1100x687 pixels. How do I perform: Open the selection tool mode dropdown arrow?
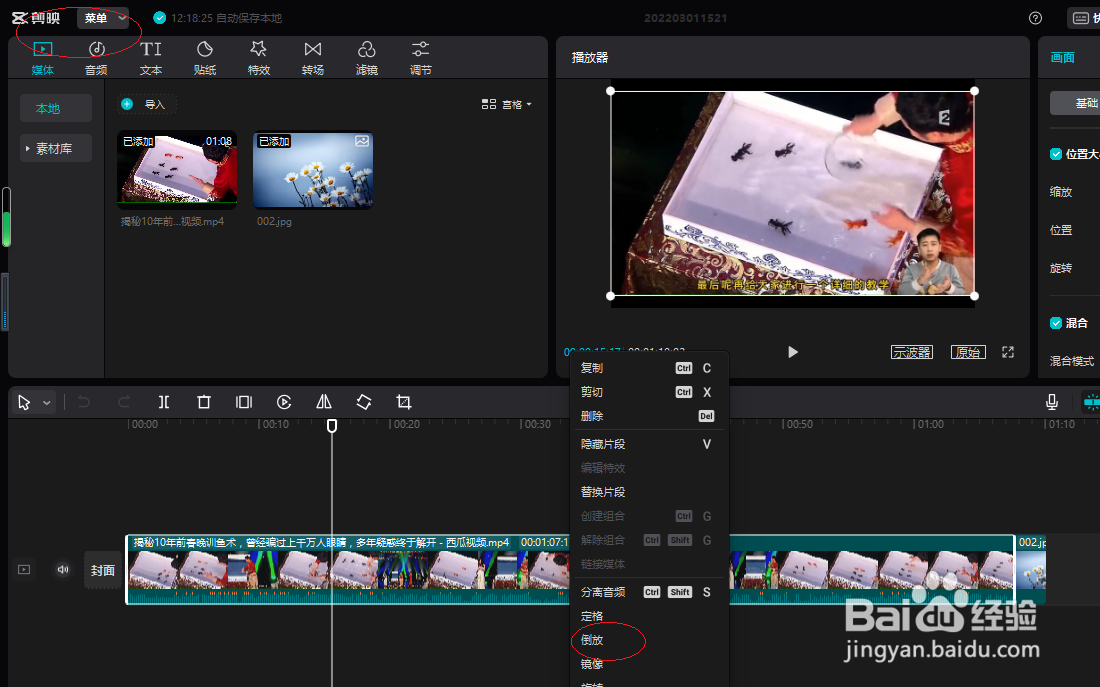click(47, 403)
